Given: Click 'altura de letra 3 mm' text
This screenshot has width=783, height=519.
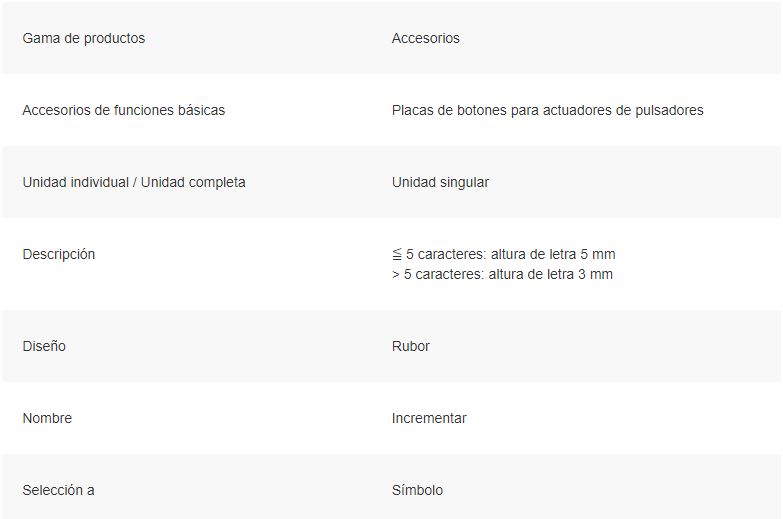Looking at the screenshot, I should [550, 274].
